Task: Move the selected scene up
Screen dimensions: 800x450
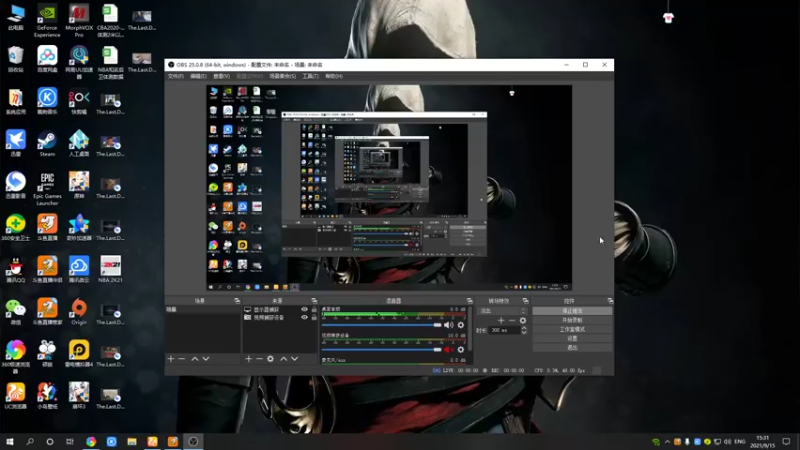Action: point(195,359)
